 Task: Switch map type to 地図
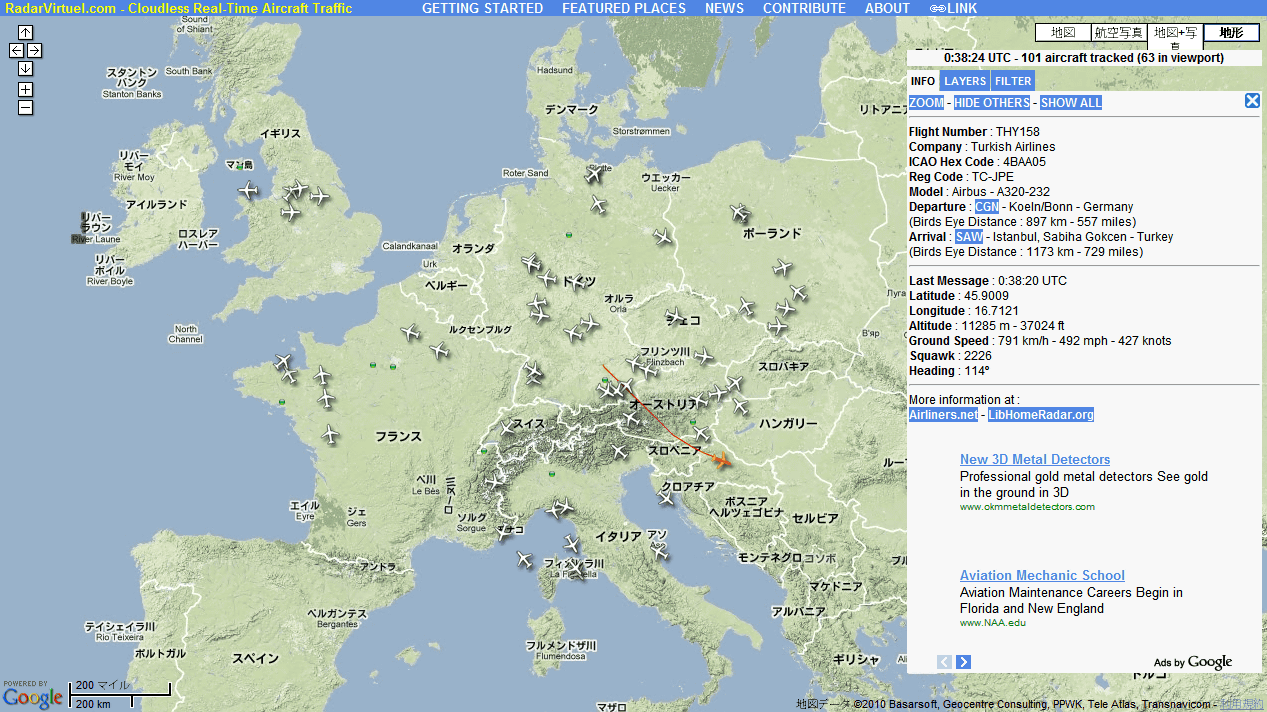[x=1062, y=33]
